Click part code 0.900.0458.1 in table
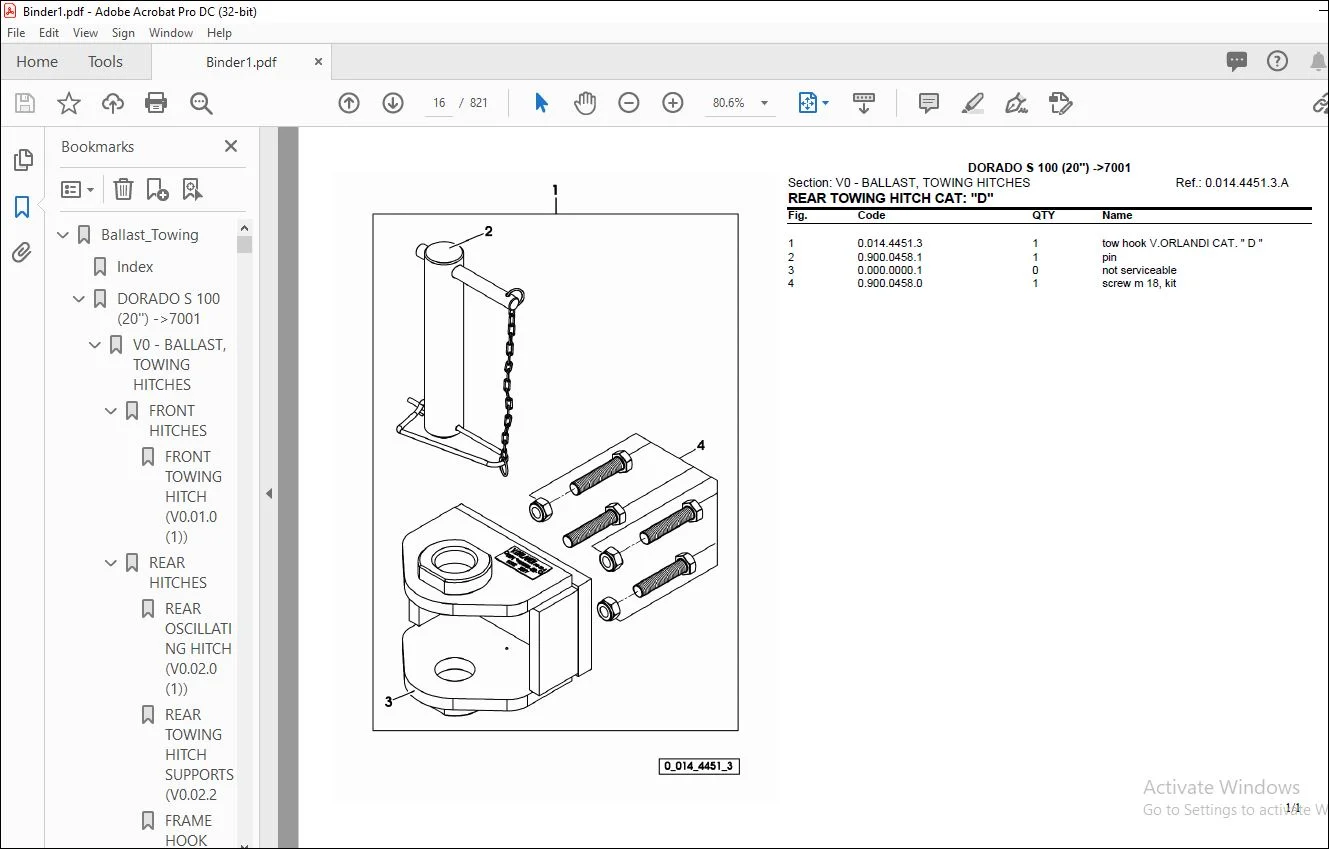The image size is (1329, 849). 890,257
